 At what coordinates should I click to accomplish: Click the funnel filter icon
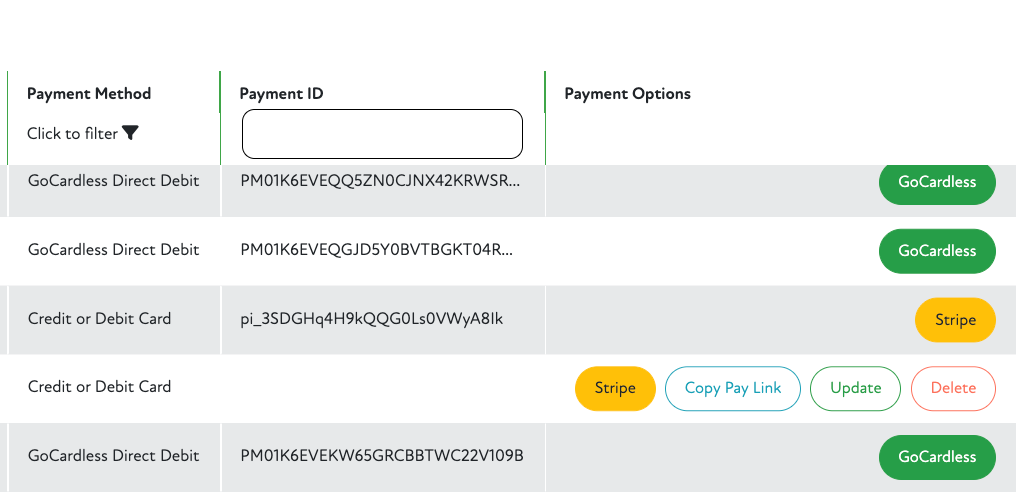(x=130, y=133)
